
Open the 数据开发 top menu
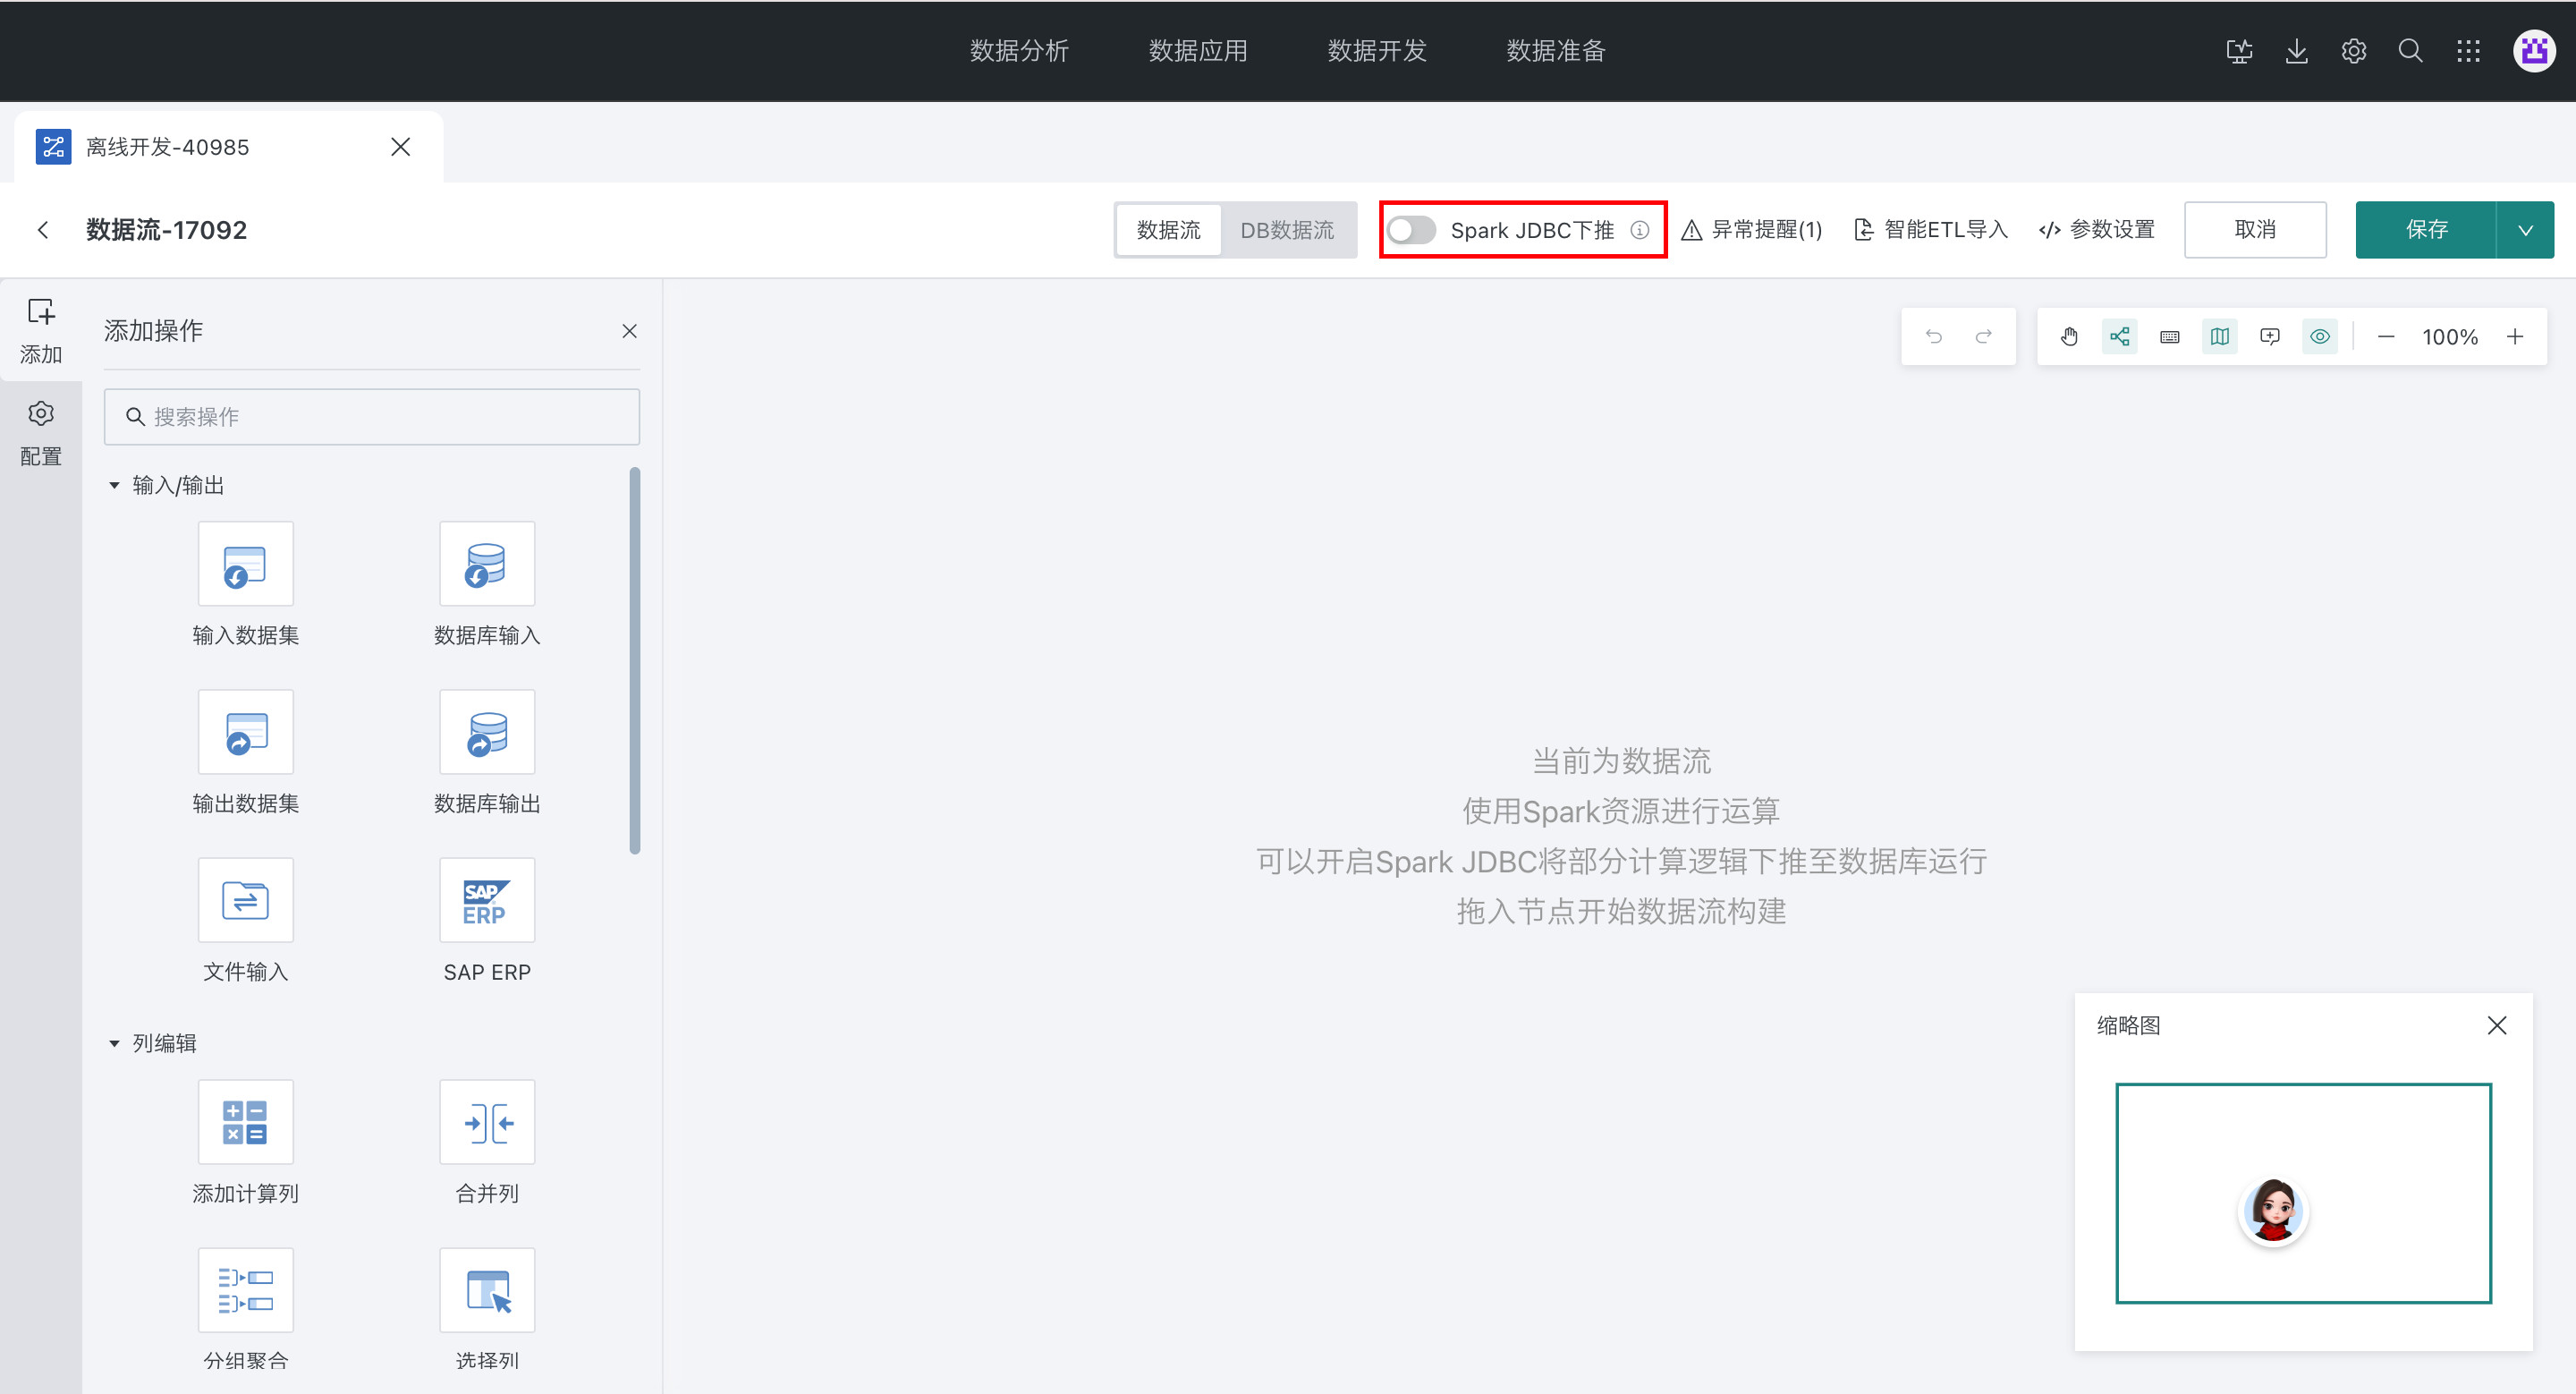click(x=1376, y=51)
